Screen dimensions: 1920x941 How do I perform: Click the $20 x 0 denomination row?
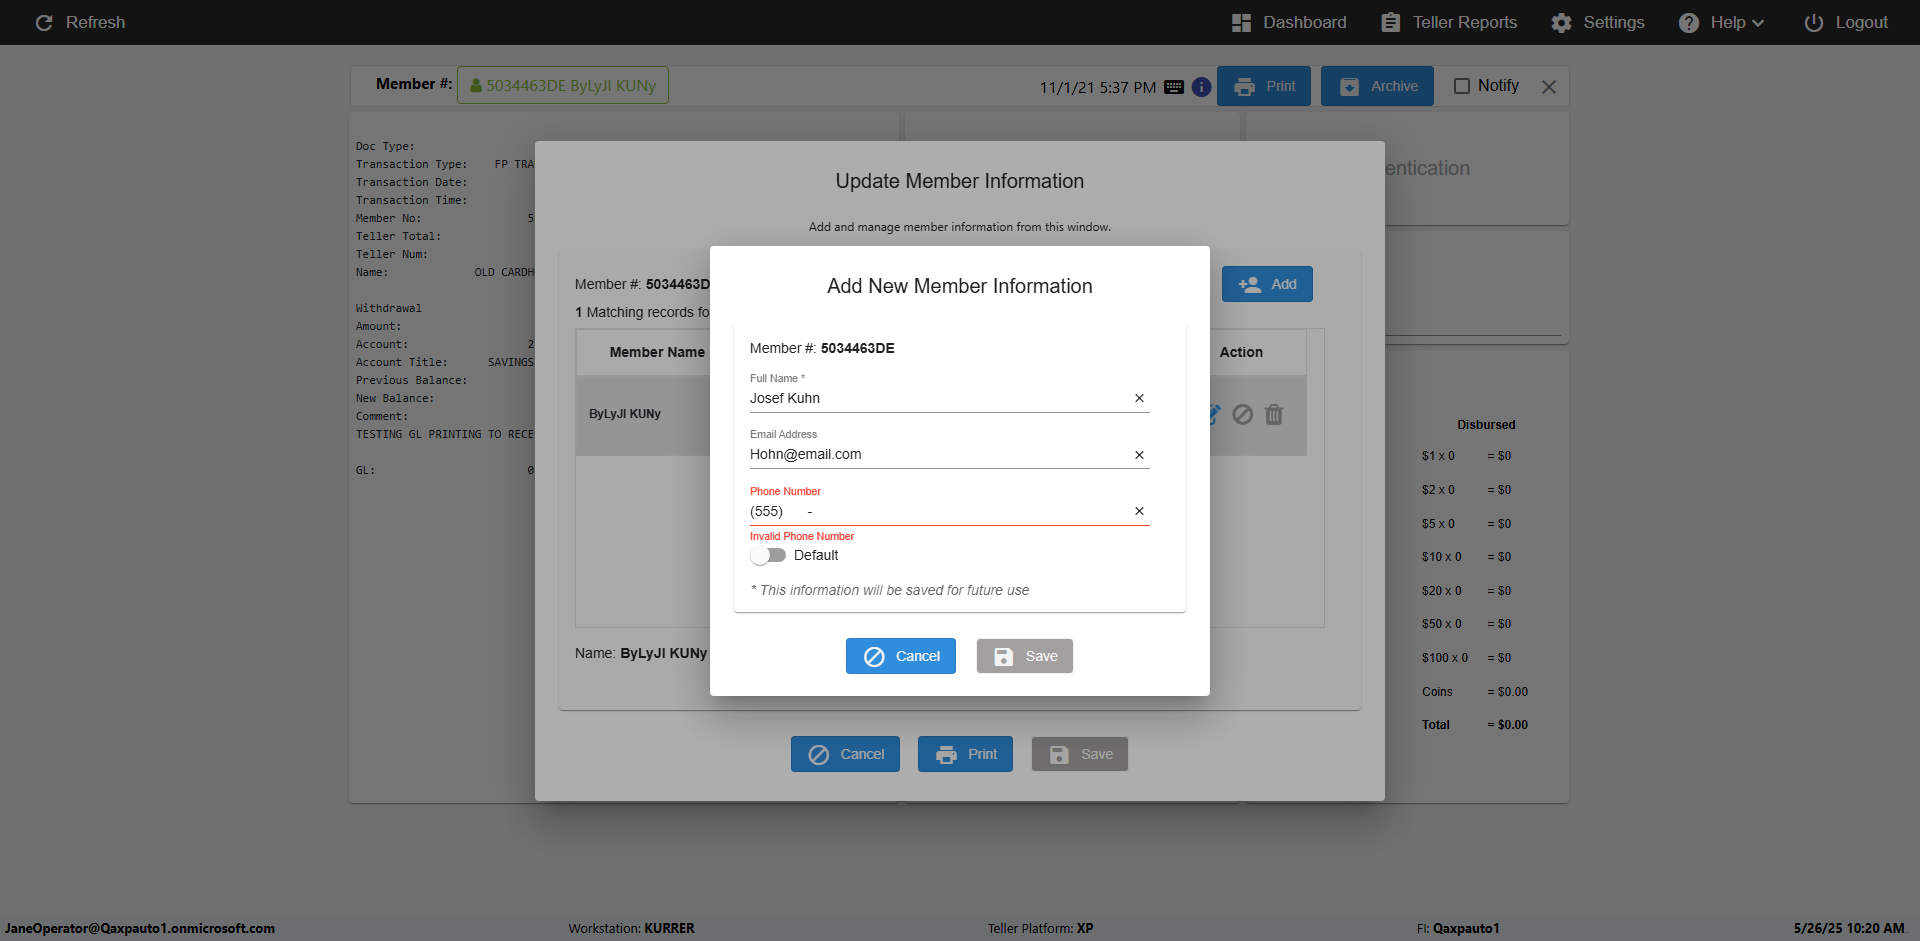(1467, 591)
